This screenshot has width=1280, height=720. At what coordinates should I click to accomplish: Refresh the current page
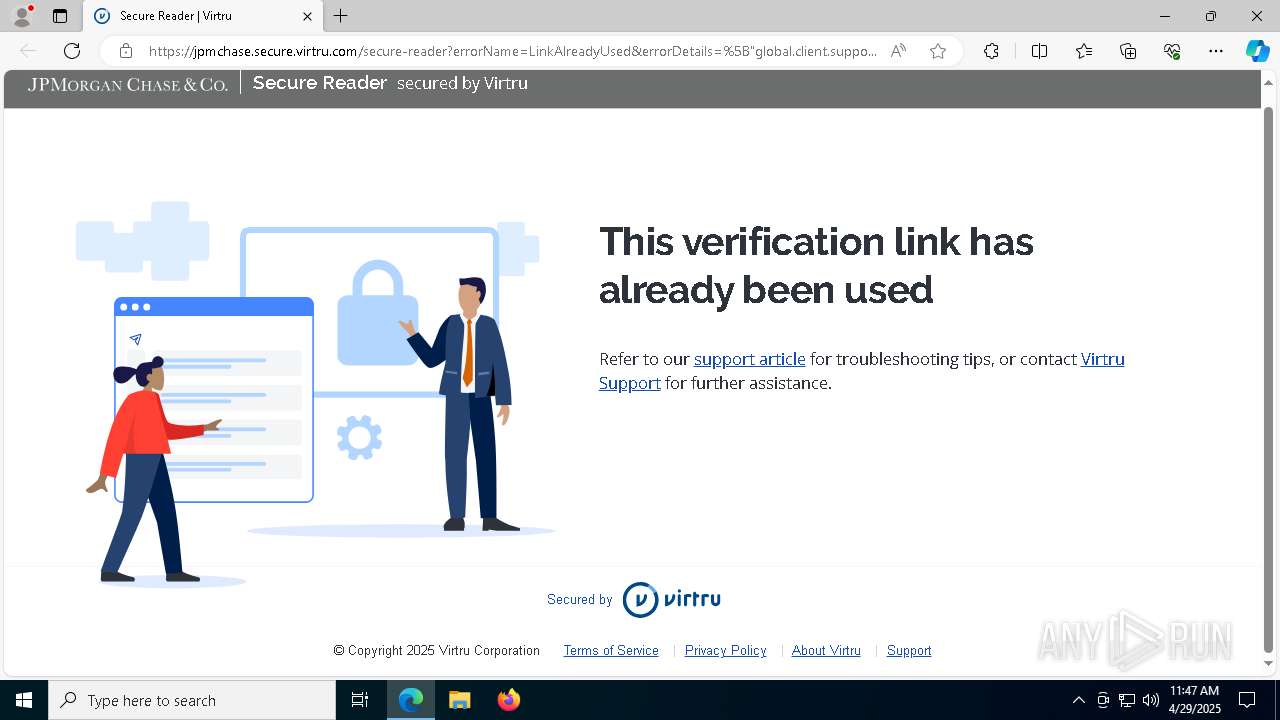(72, 51)
